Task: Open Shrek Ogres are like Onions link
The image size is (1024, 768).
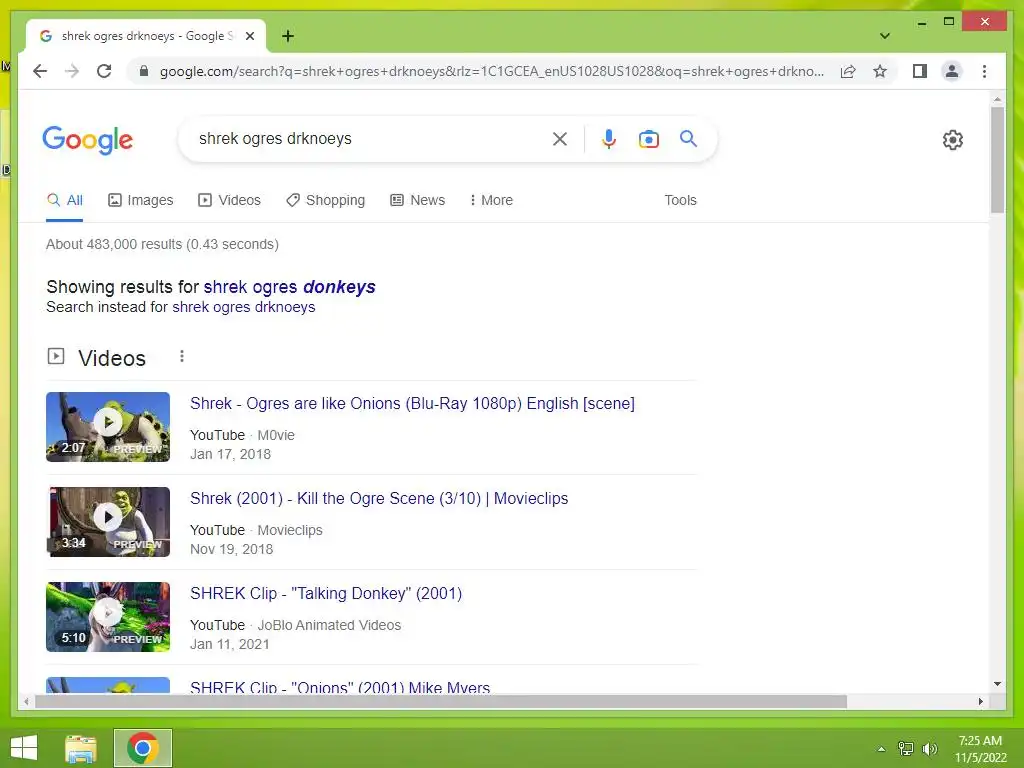Action: pos(412,404)
